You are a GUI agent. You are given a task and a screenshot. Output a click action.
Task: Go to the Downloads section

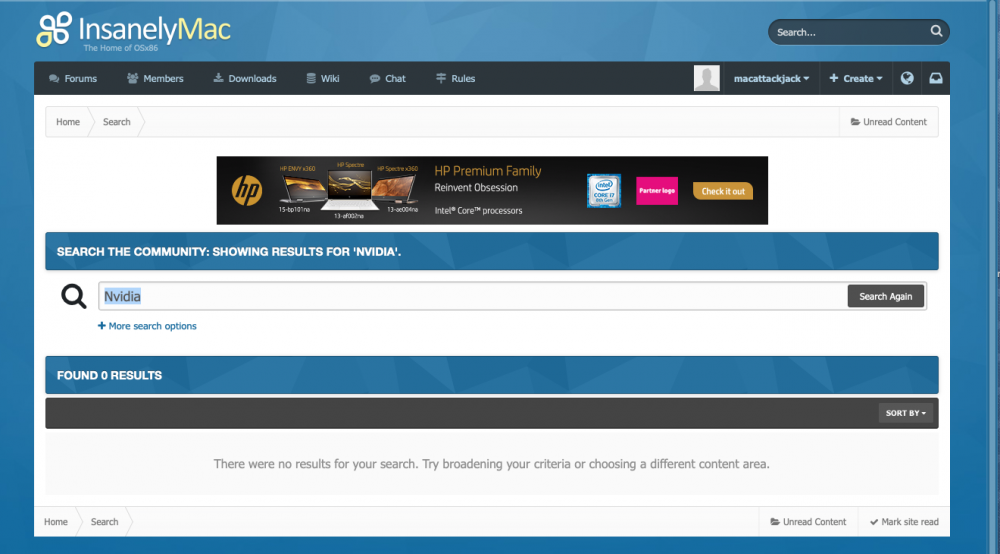tap(245, 78)
